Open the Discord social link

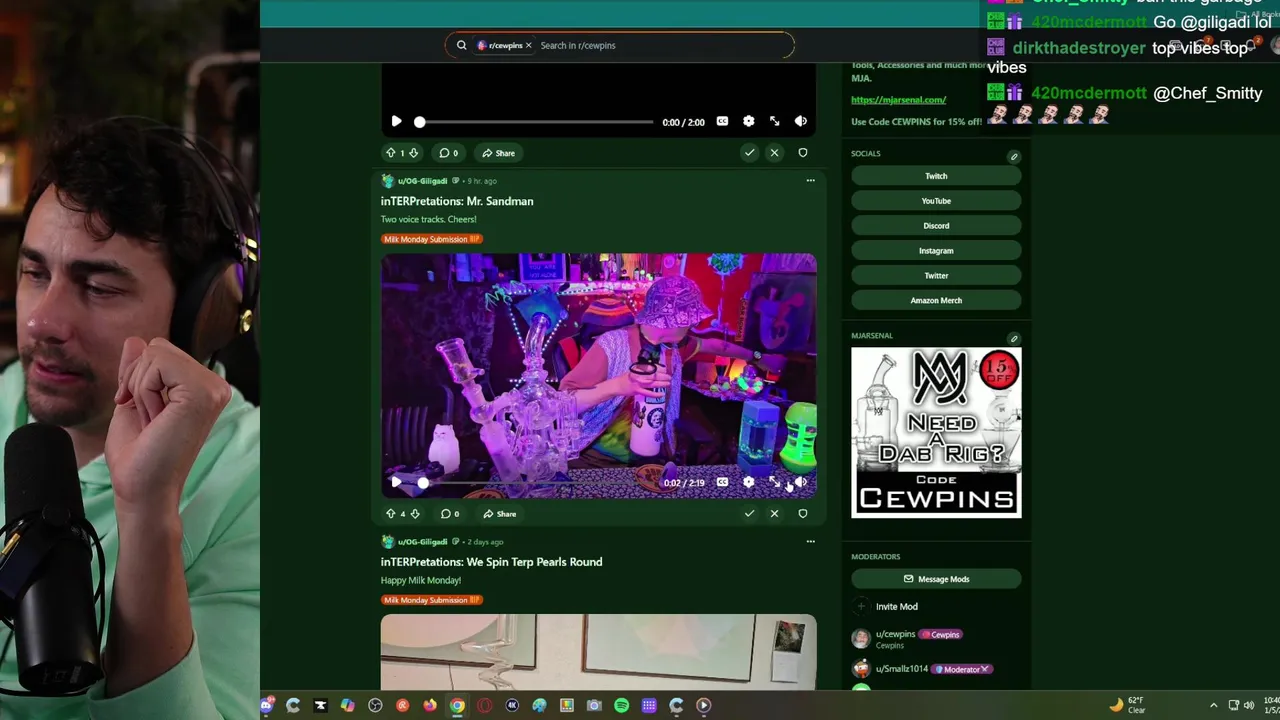(x=936, y=226)
